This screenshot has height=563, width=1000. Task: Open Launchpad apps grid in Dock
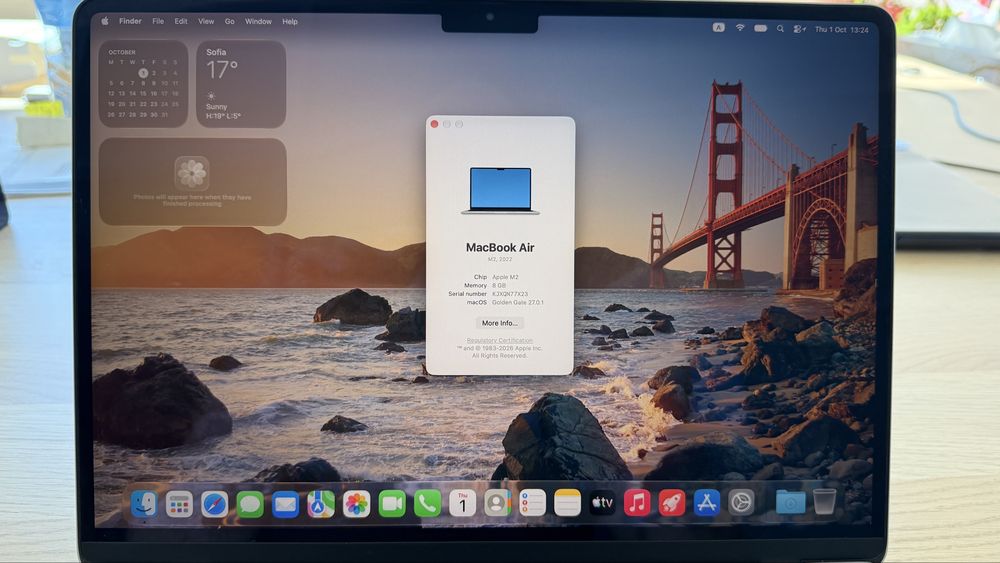[x=179, y=504]
